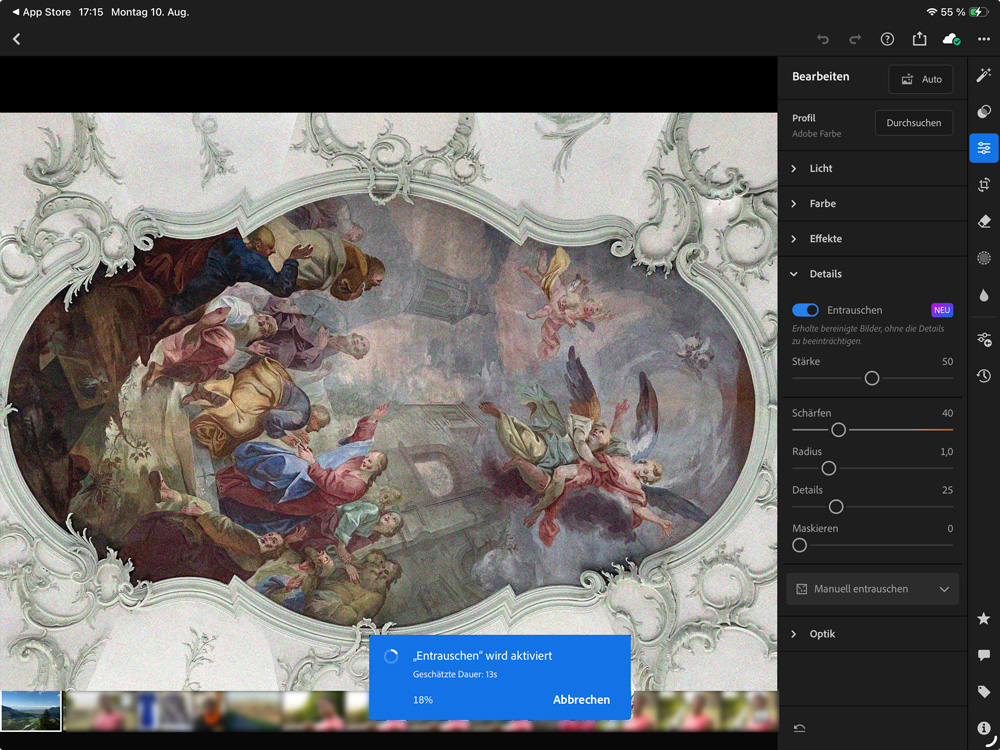Expand the Farbe section
1000x750 pixels.
click(x=872, y=203)
